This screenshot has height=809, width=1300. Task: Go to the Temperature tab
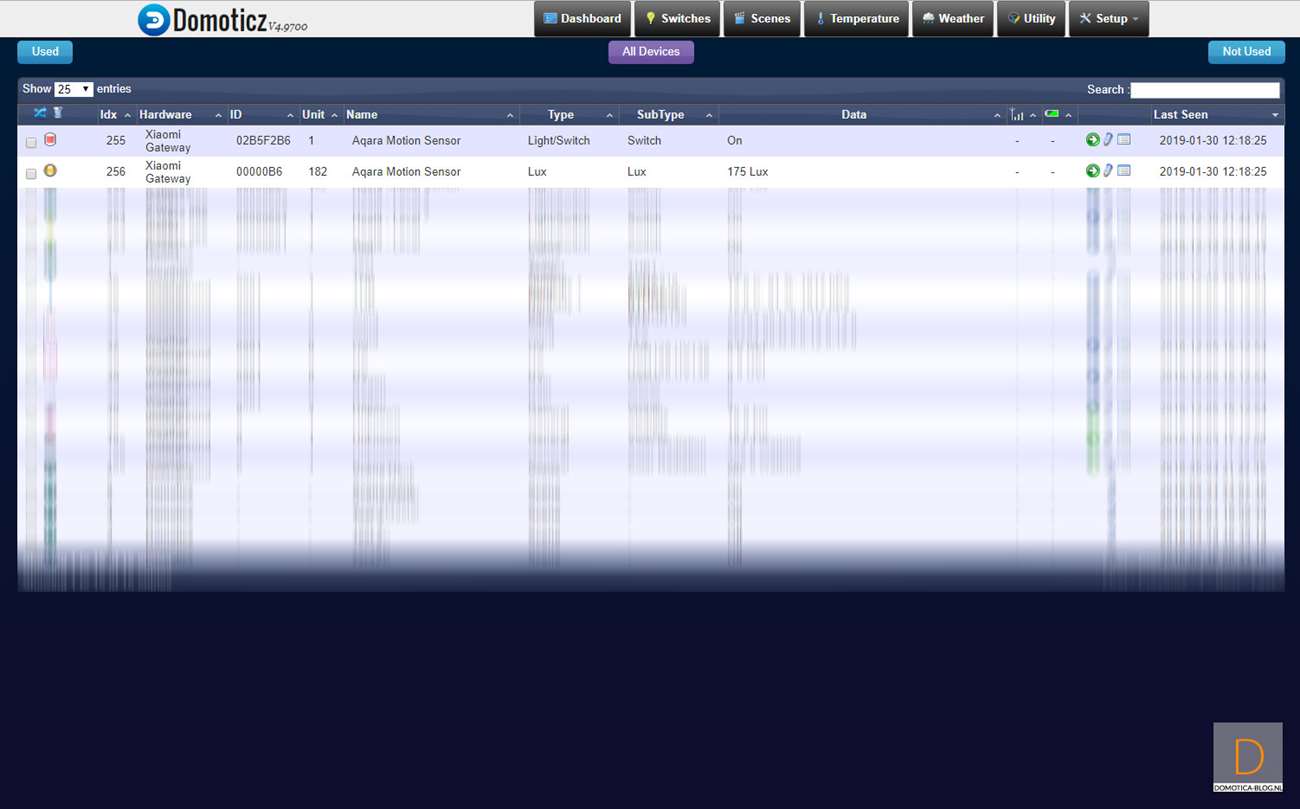tap(856, 19)
